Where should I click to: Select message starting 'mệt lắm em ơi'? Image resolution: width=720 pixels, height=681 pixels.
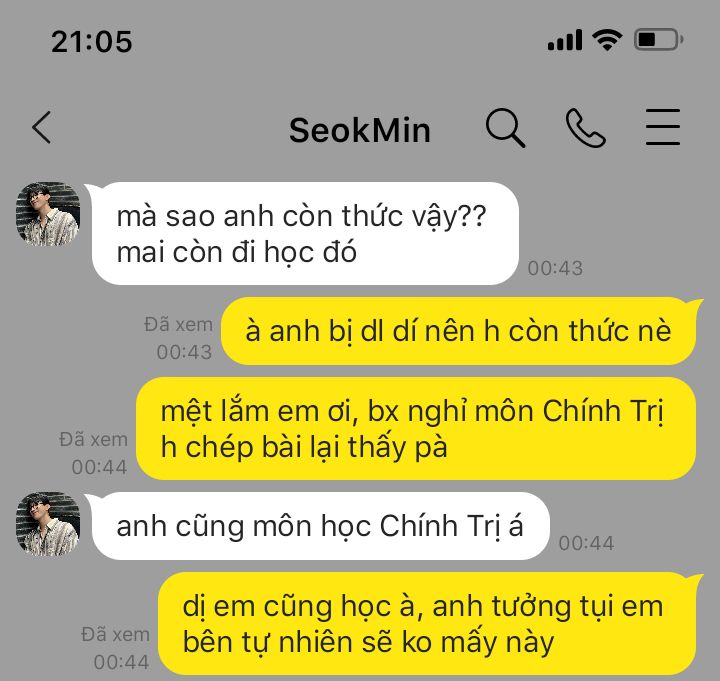416,428
